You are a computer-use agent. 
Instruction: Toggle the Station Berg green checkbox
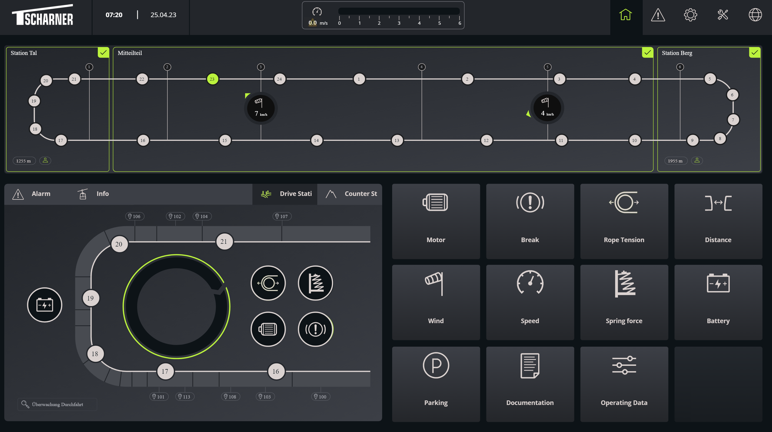tap(754, 53)
